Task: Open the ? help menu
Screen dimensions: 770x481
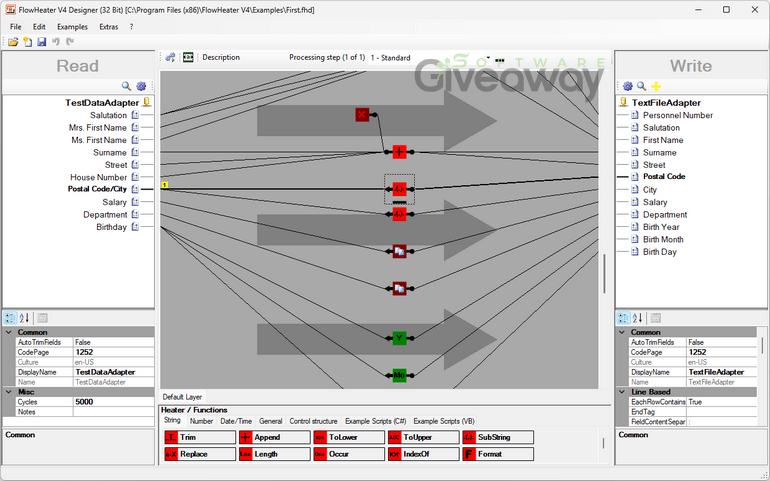Action: point(131,27)
